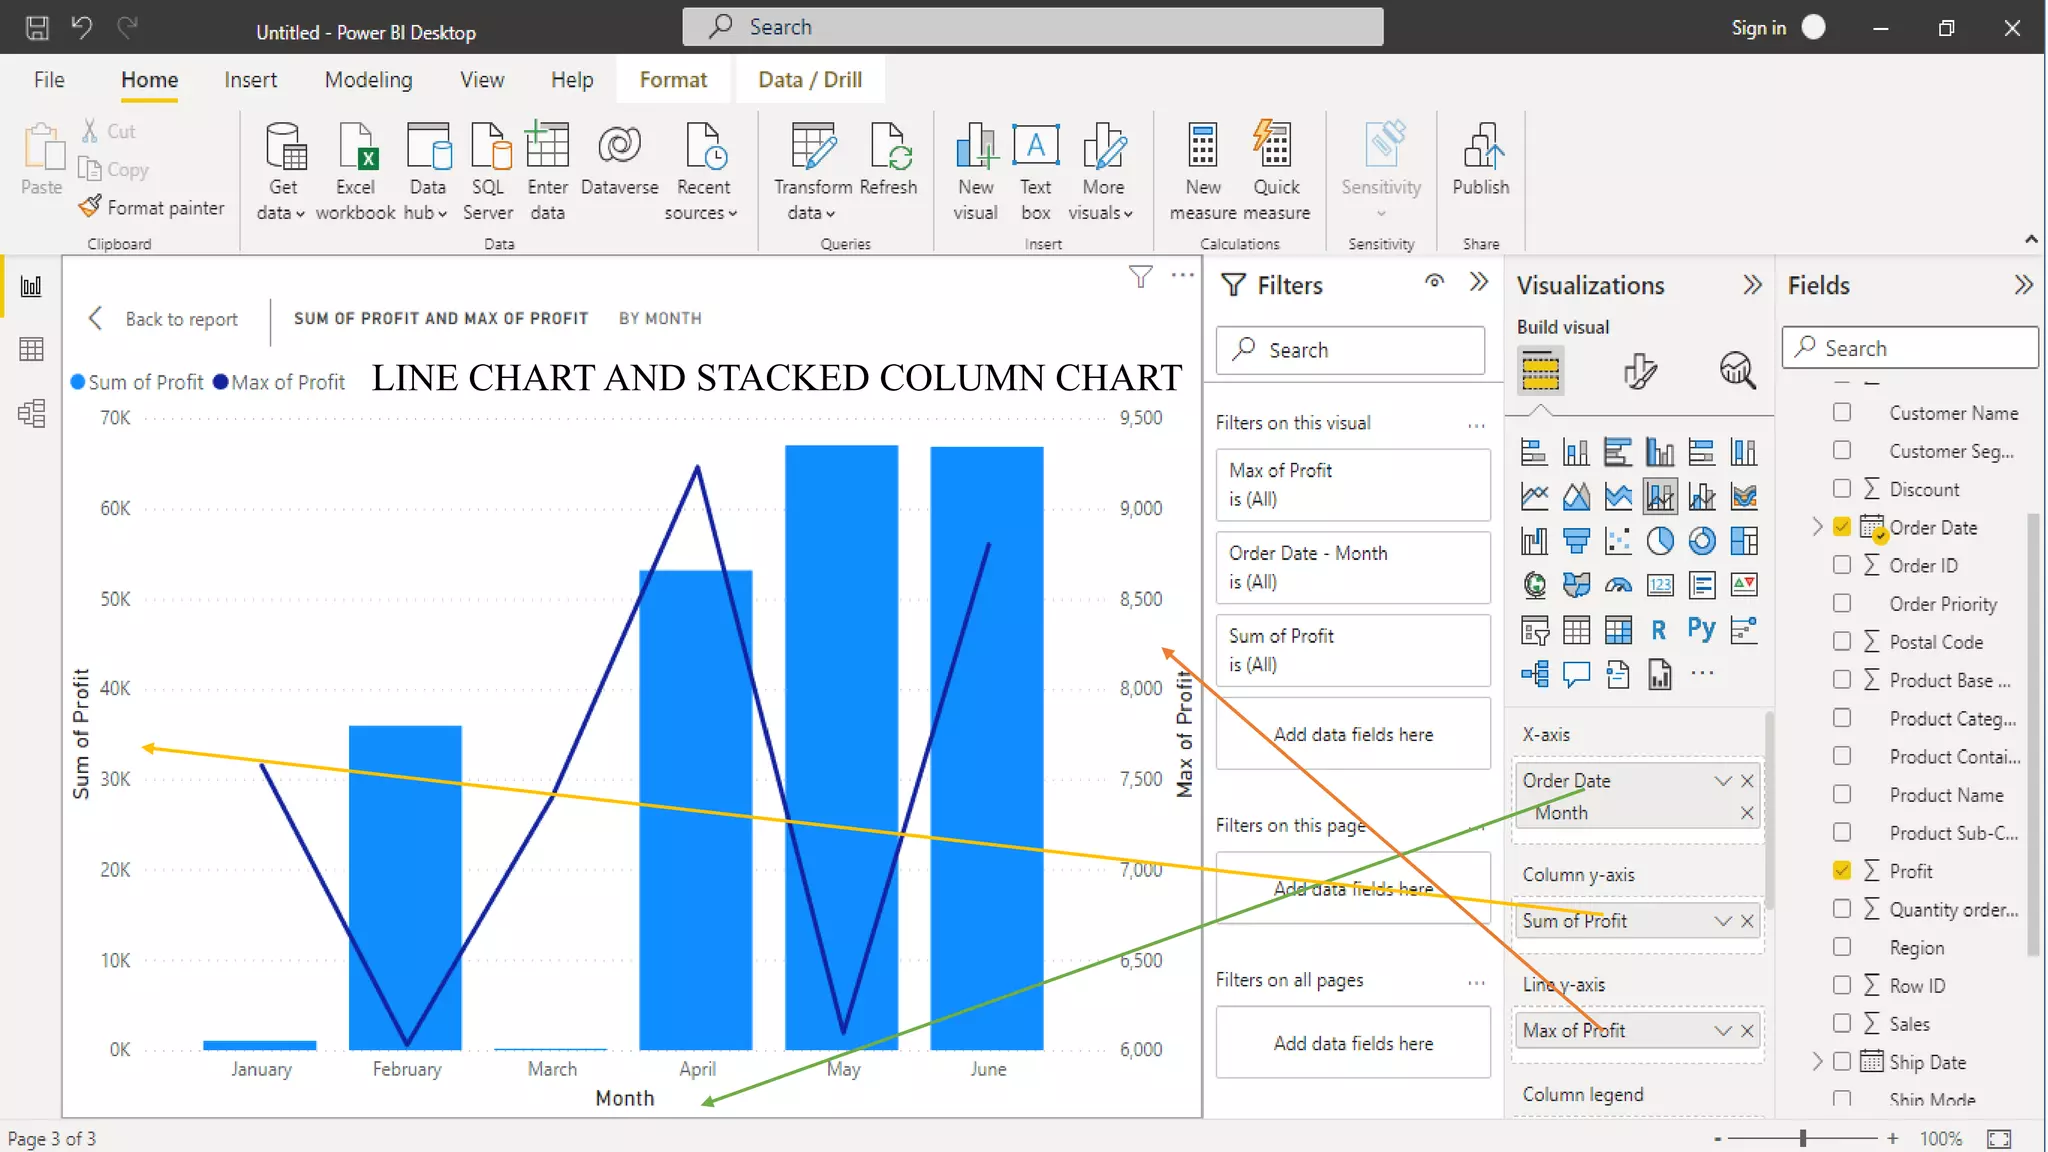Switch to Data view in left sidebar

(32, 349)
